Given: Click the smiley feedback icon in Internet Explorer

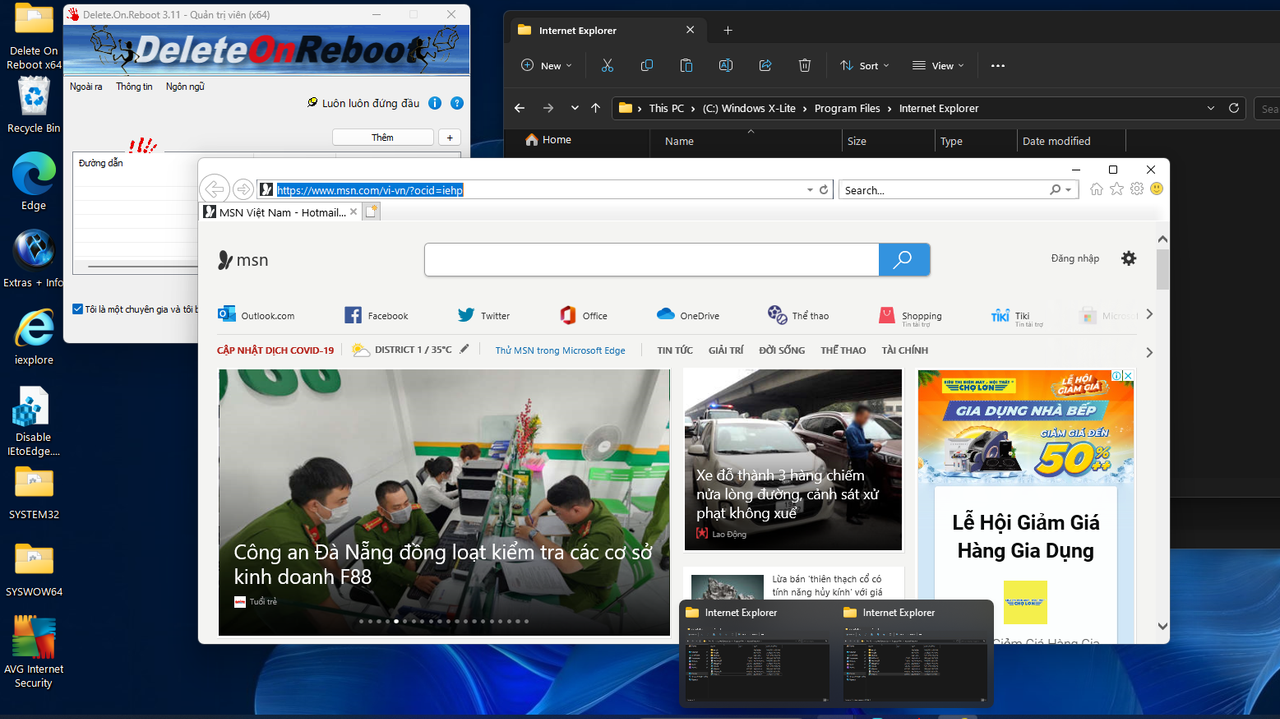Looking at the screenshot, I should point(1157,189).
